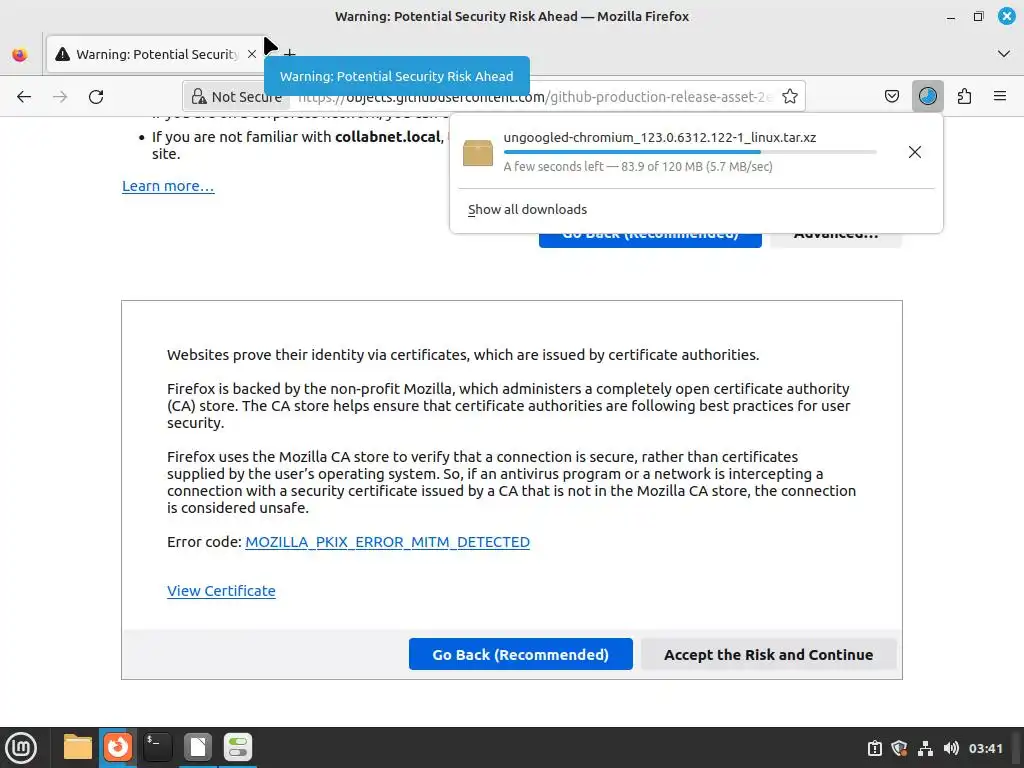Click the forward navigation arrow
The height and width of the screenshot is (768, 1024).
pyautogui.click(x=60, y=97)
